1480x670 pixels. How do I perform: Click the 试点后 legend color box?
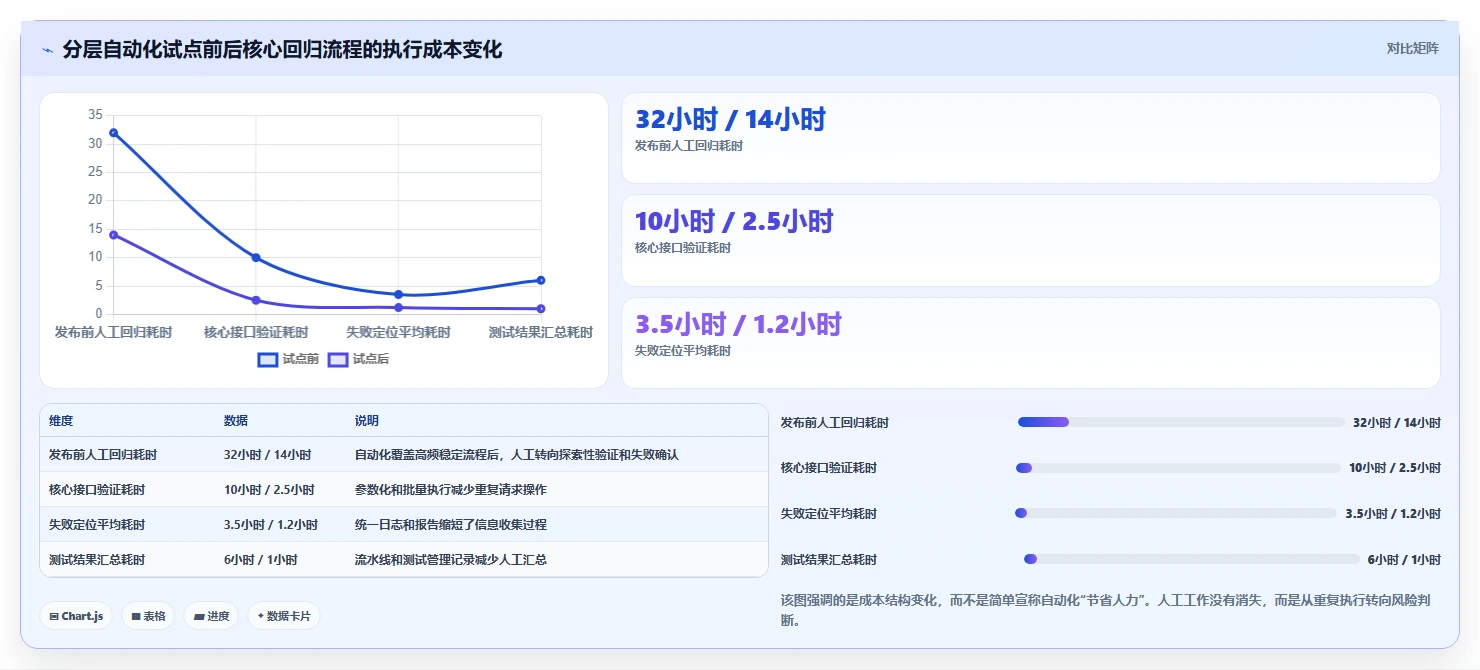click(x=338, y=360)
